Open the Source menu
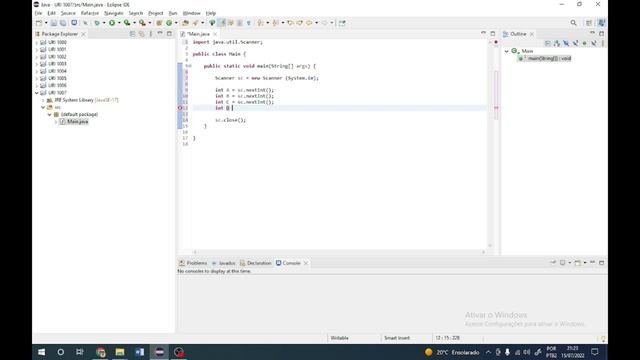The image size is (640, 360). [68, 13]
